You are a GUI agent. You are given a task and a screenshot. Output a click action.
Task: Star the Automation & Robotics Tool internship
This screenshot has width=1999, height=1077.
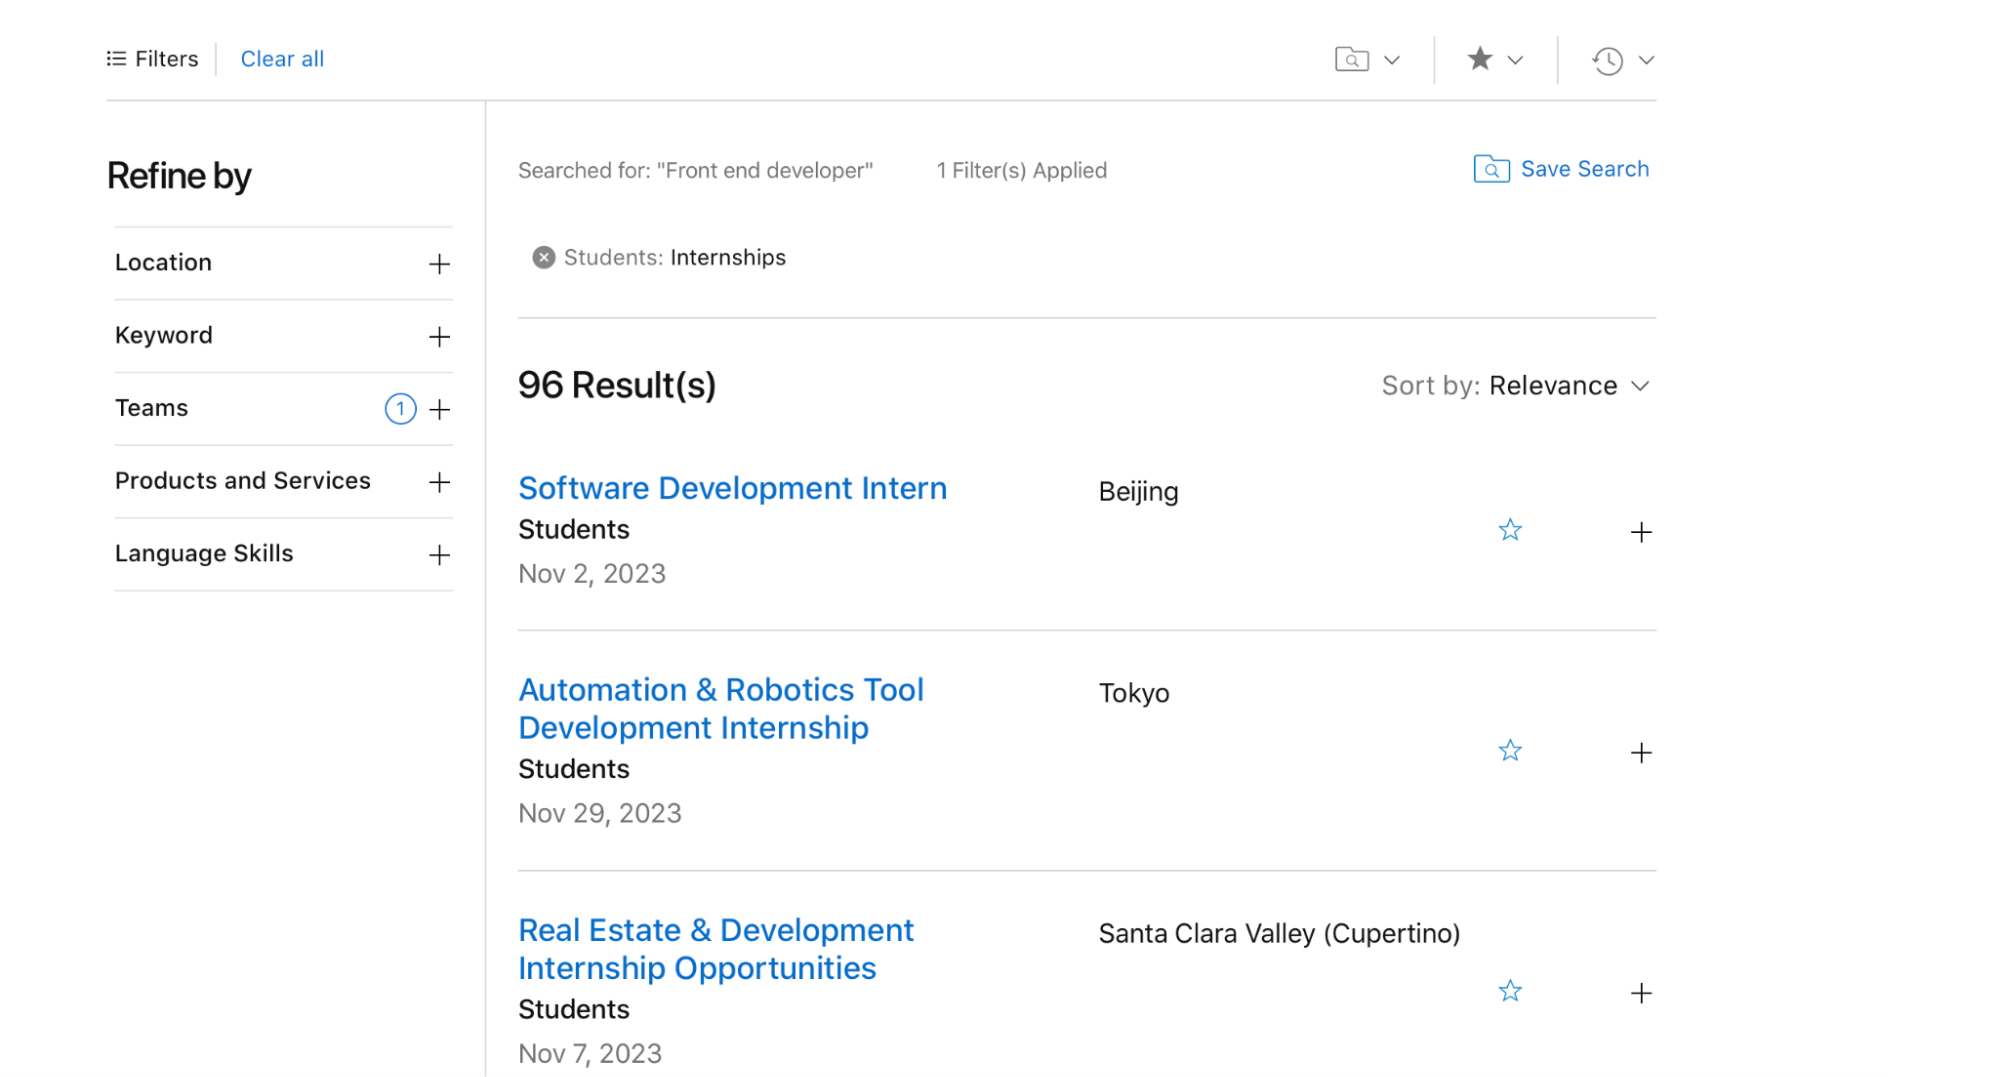[x=1510, y=750]
